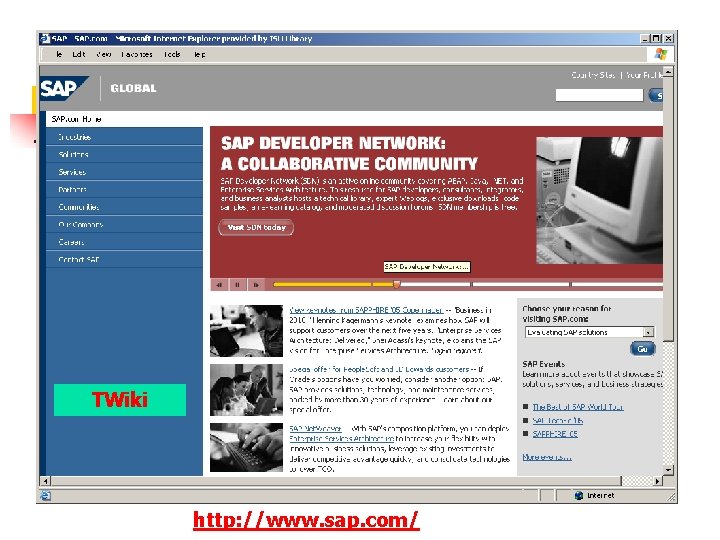720x540 pixels.
Task: Click the horizontal scrollbar right arrow
Action: coord(658,481)
